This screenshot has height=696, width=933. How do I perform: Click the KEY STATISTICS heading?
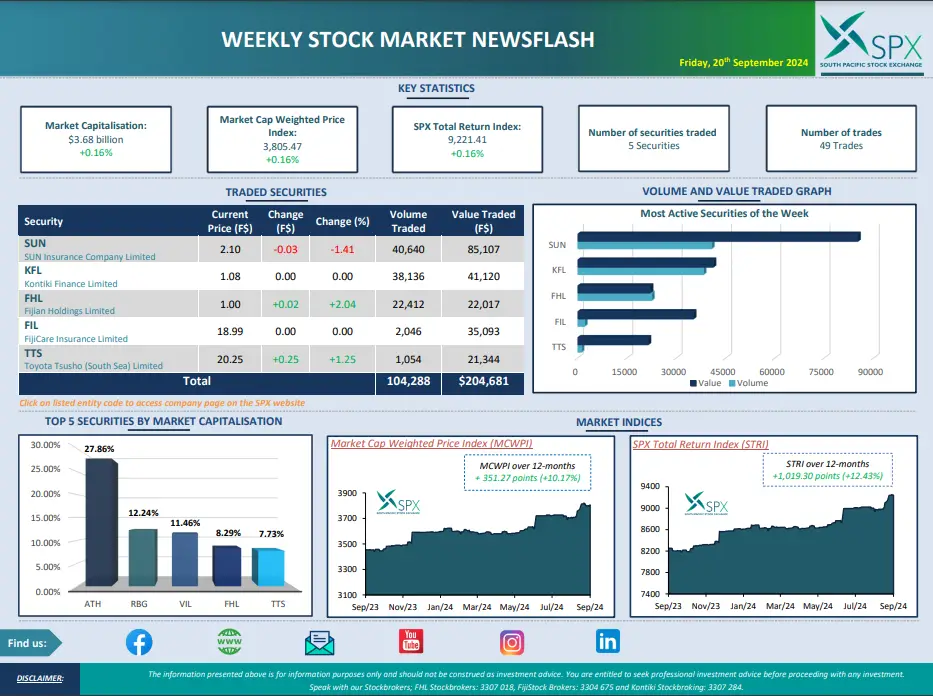pyautogui.click(x=436, y=88)
